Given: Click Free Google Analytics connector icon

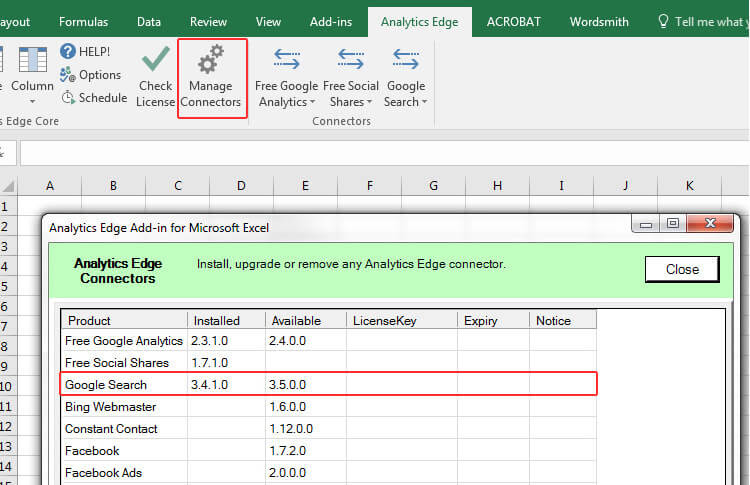Looking at the screenshot, I should (x=287, y=59).
